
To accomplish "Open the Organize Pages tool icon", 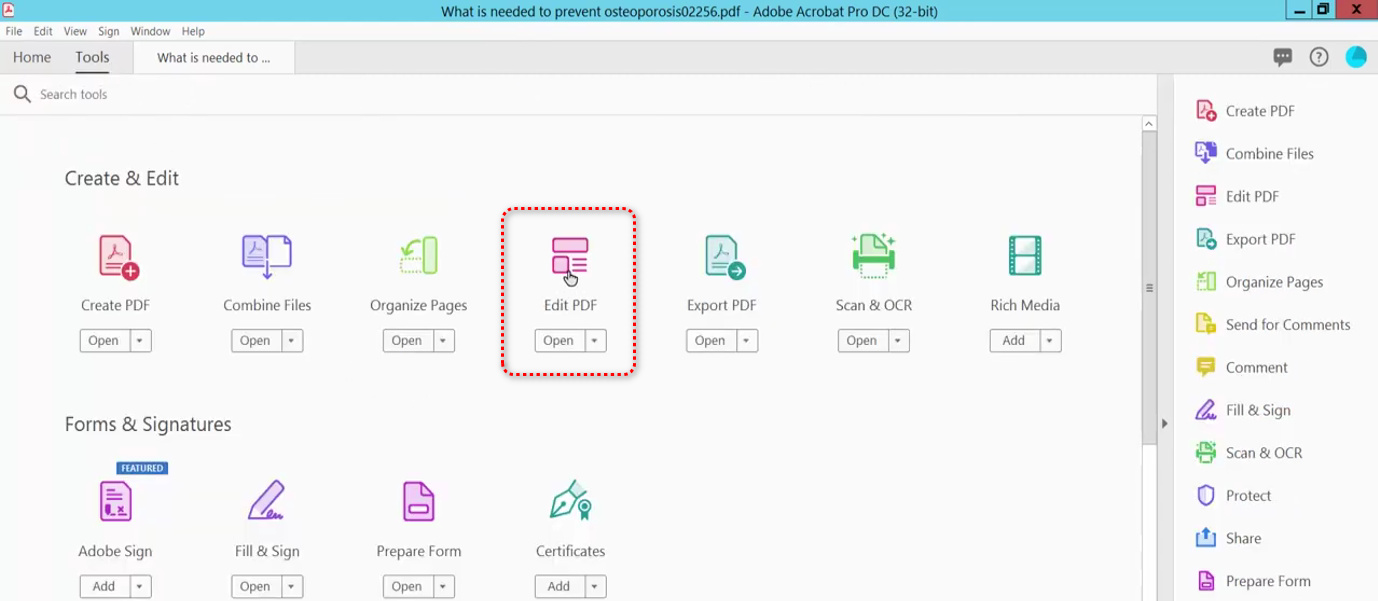I will coord(418,256).
